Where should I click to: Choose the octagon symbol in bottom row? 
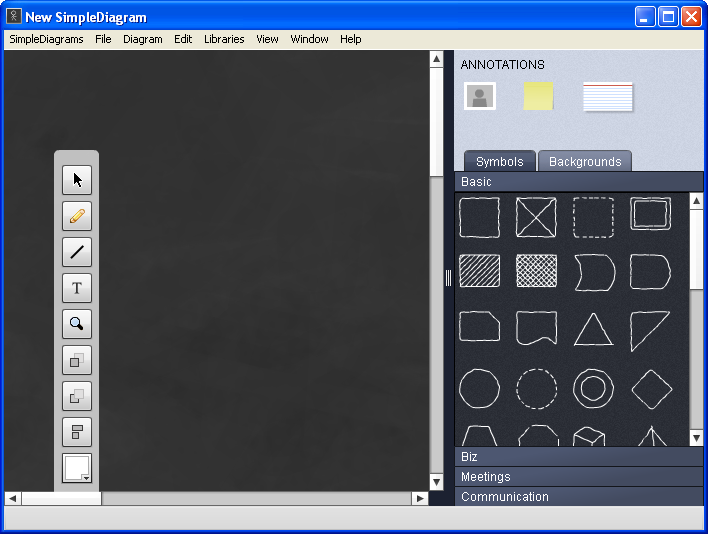(538, 436)
